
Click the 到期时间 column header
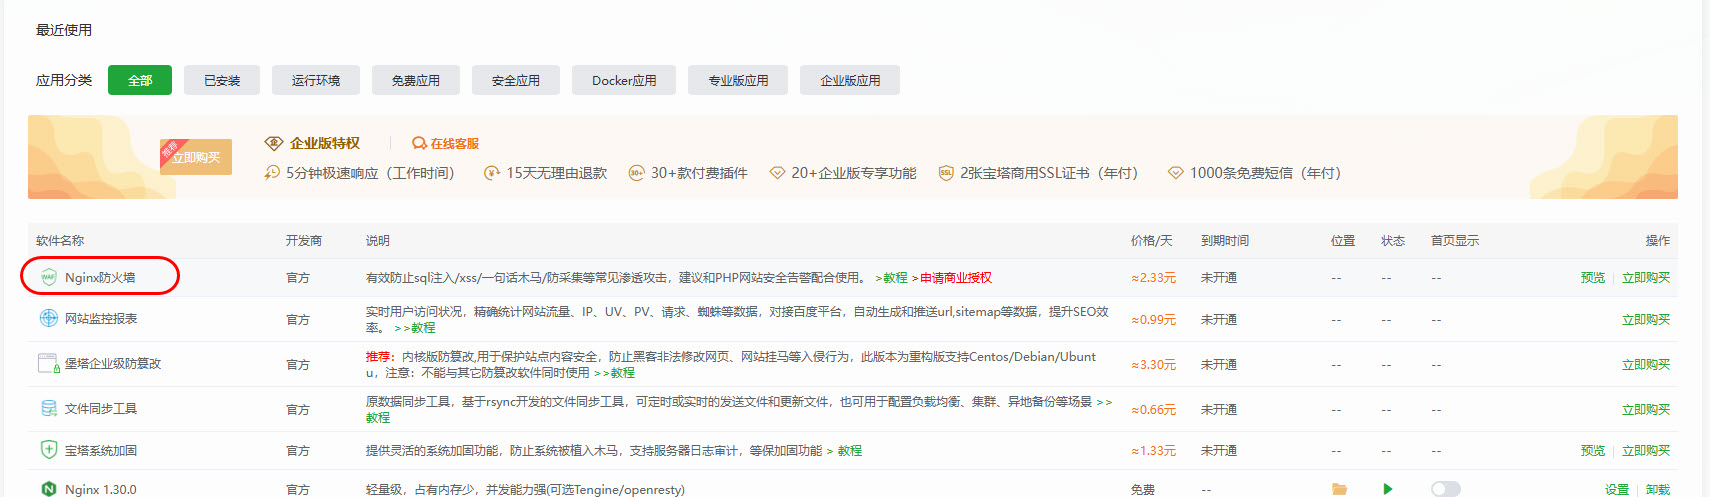click(x=1225, y=240)
